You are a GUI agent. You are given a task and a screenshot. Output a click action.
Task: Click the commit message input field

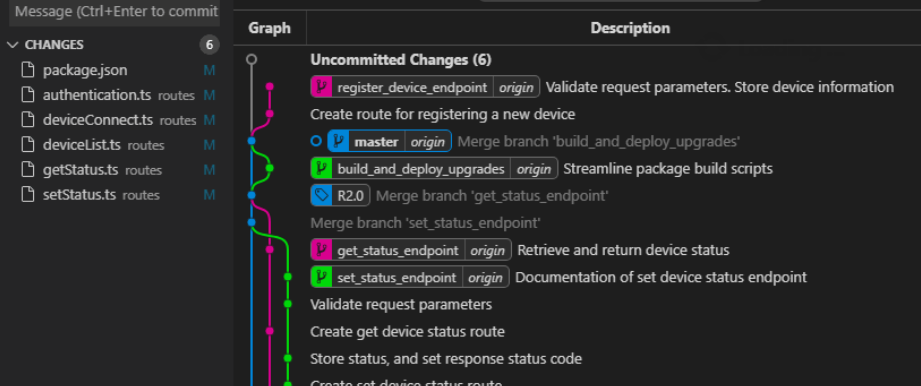tap(115, 12)
